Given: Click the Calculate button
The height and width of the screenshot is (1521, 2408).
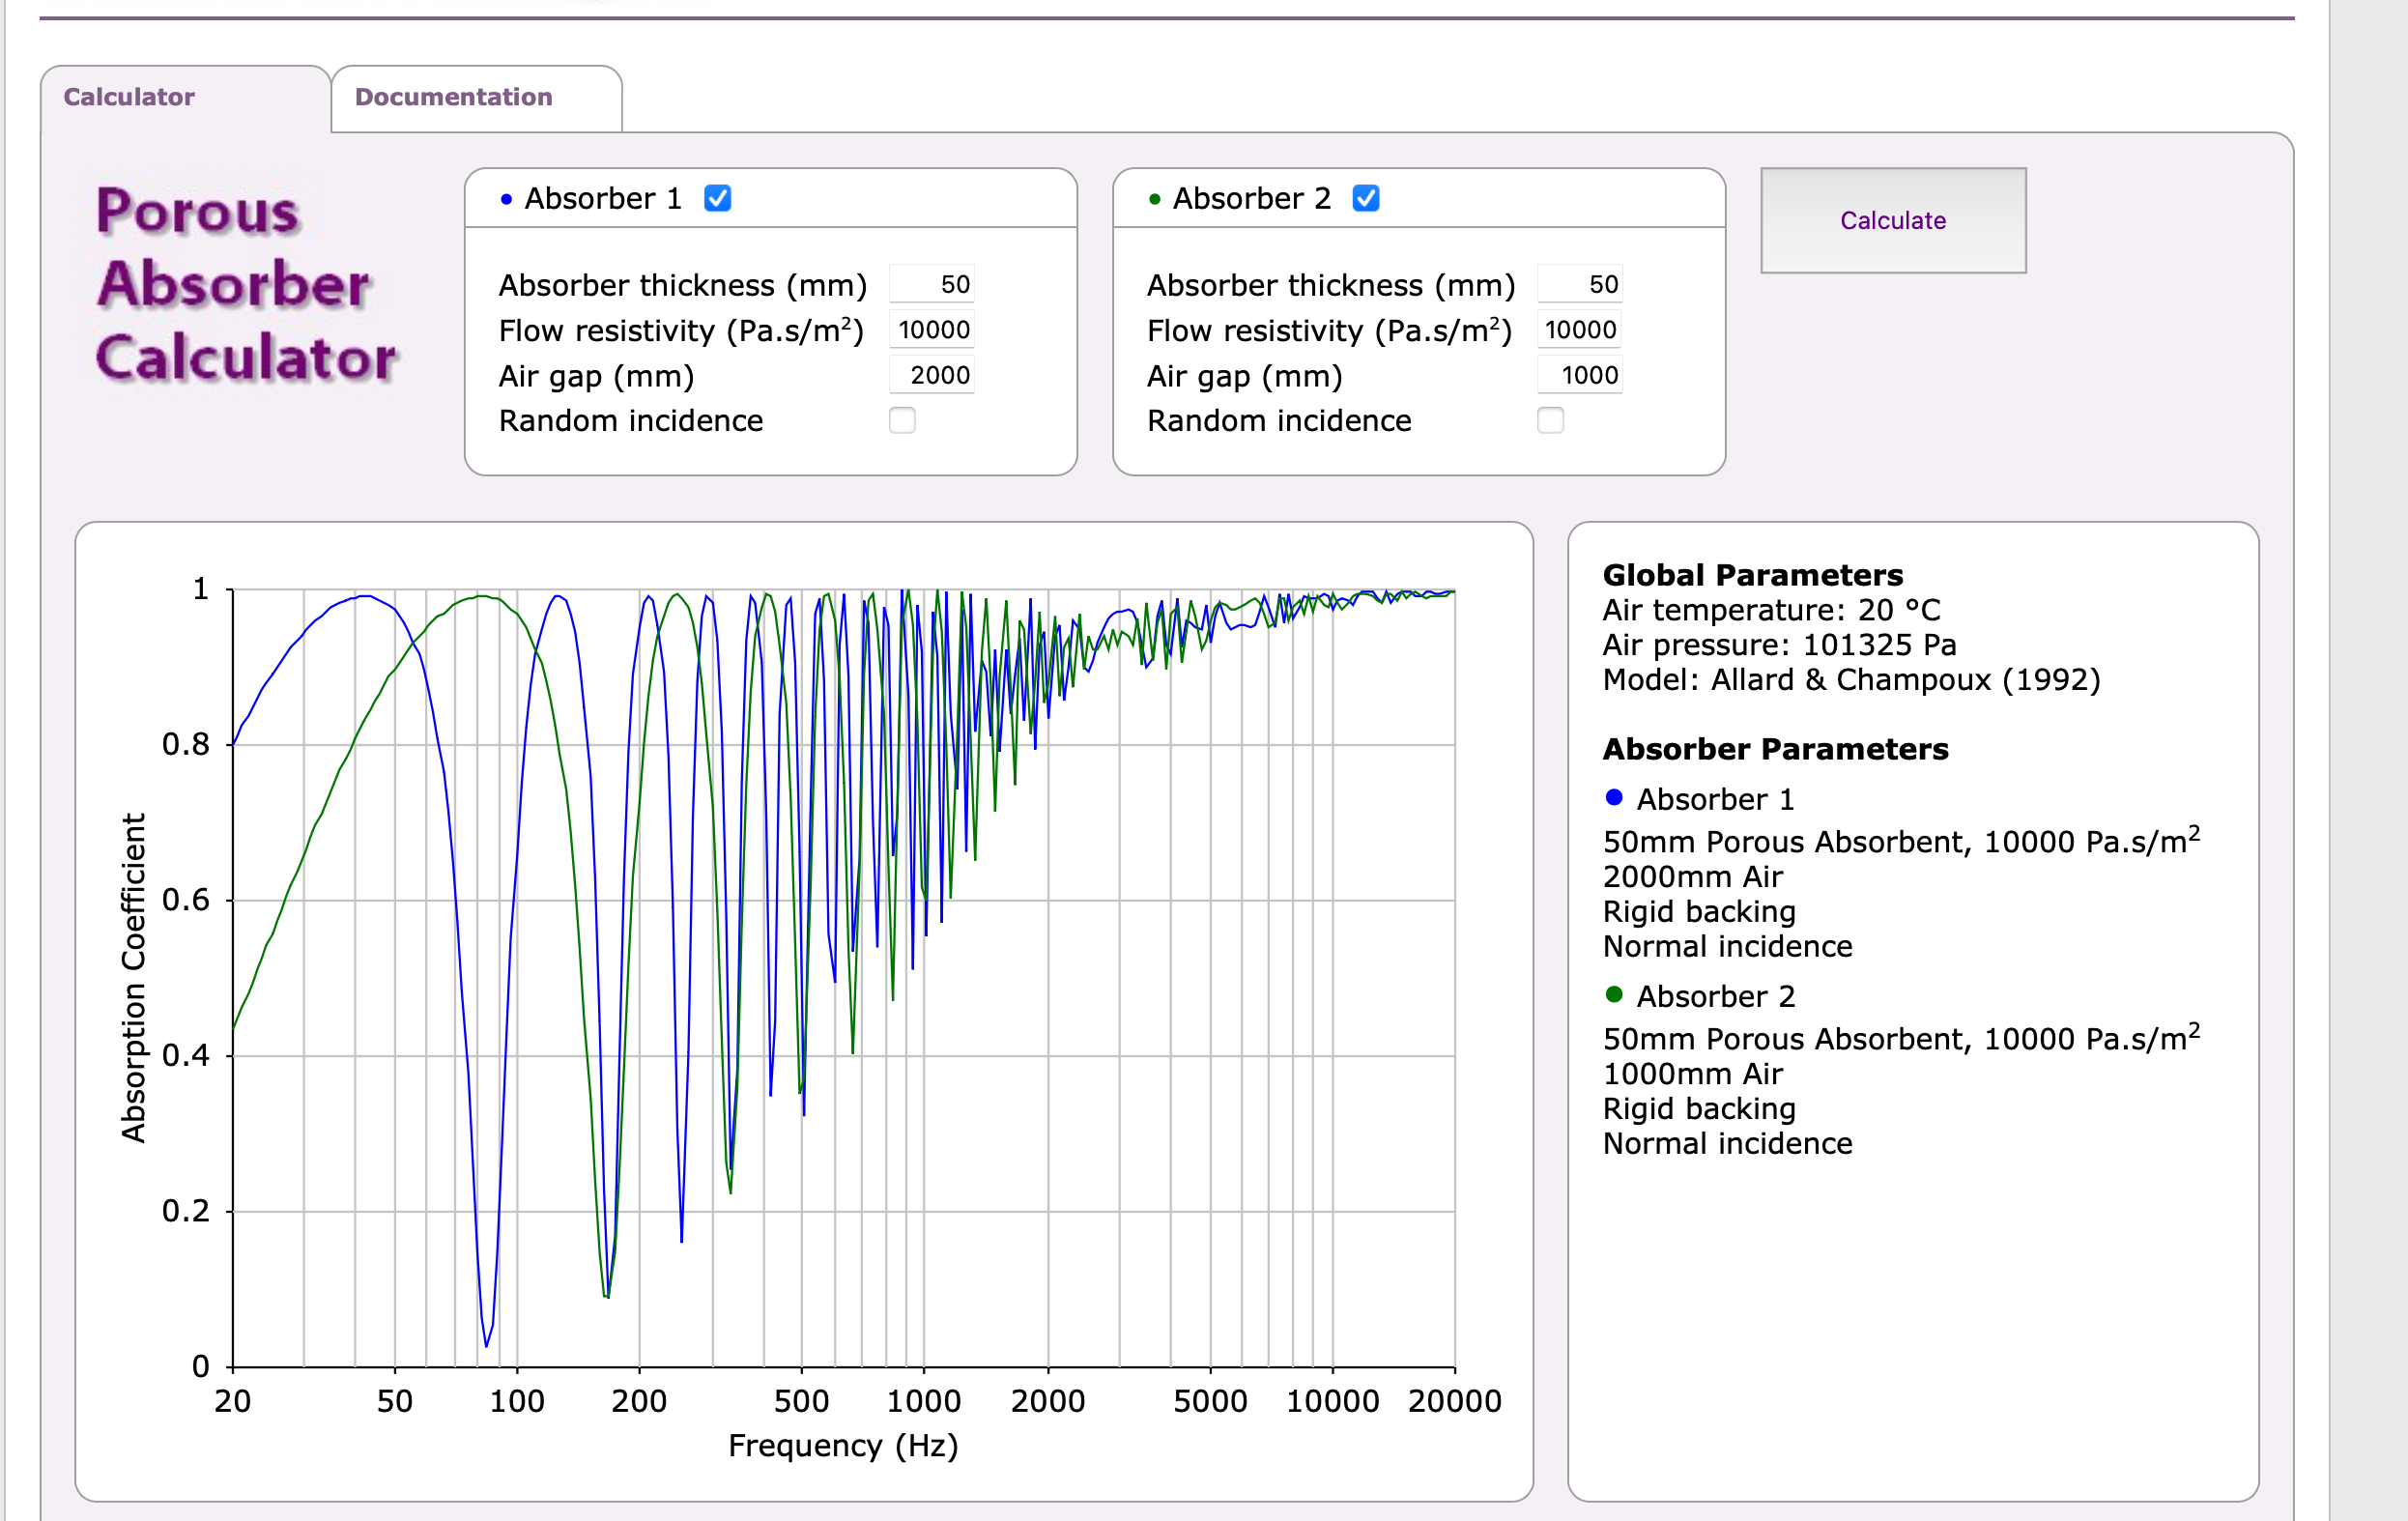Looking at the screenshot, I should coord(1893,220).
